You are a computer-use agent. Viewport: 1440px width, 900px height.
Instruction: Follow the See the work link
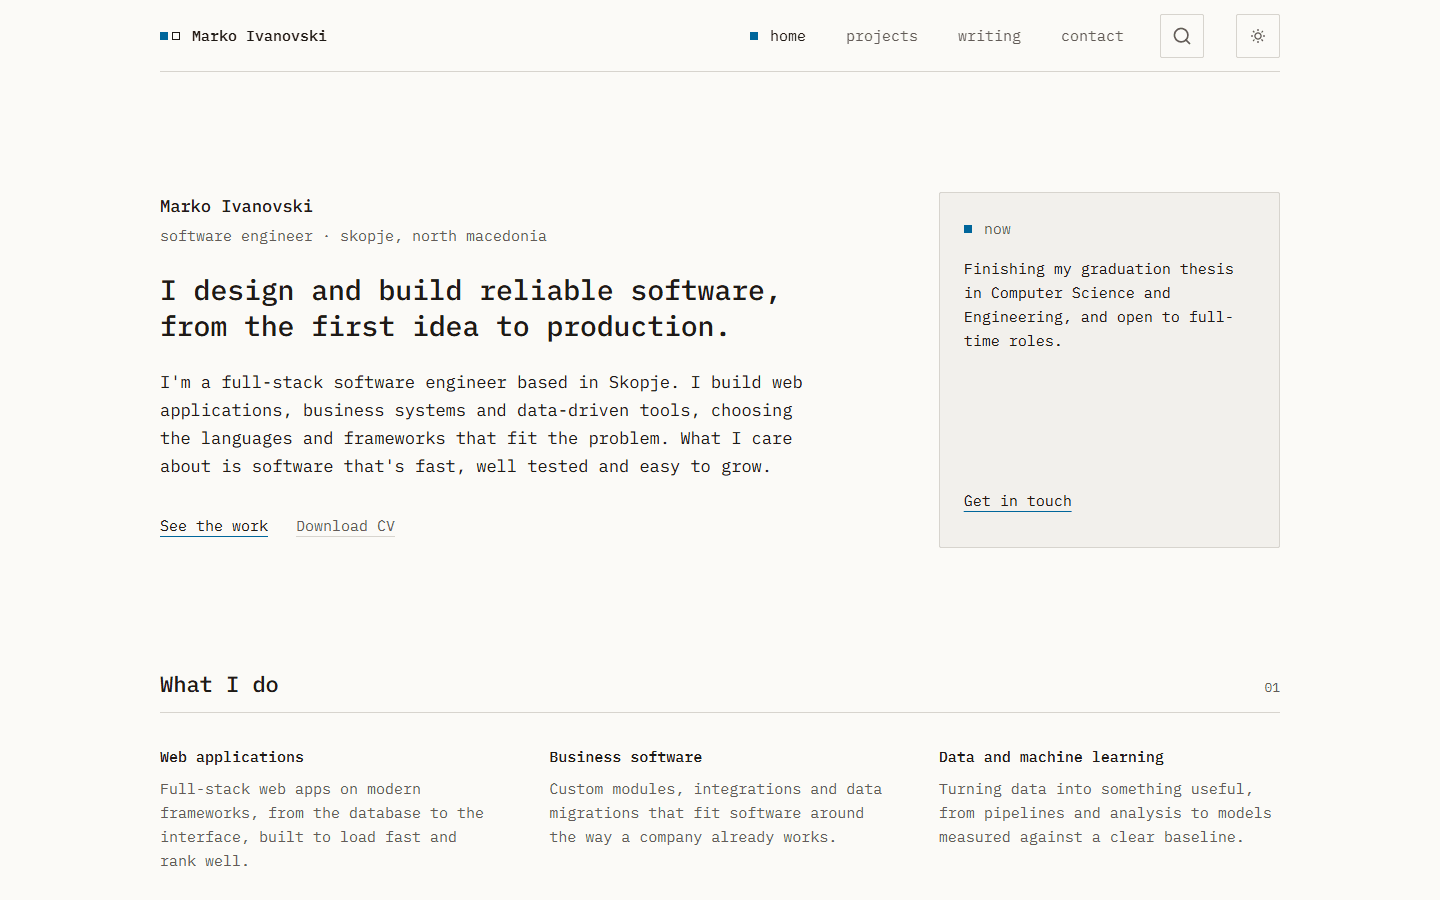tap(214, 526)
